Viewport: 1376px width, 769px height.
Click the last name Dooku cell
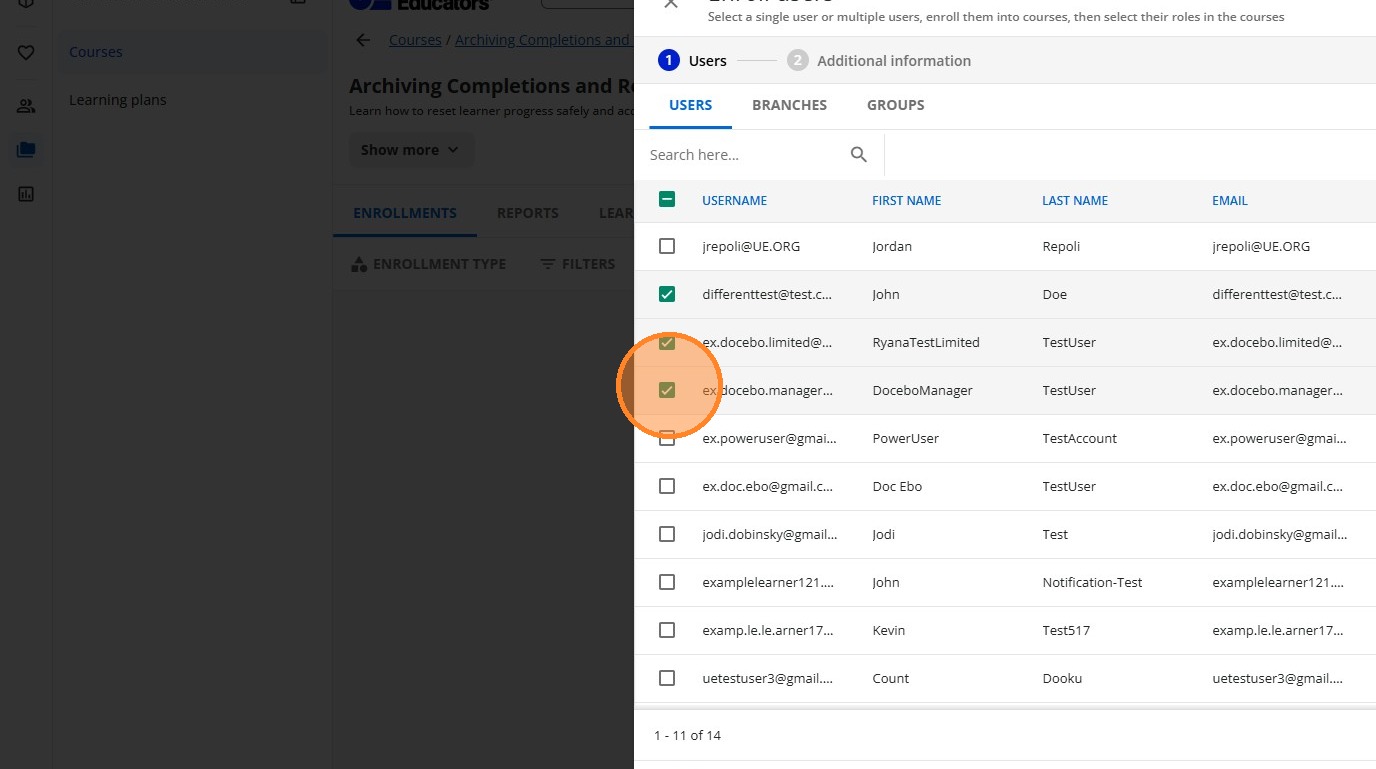(x=1062, y=678)
